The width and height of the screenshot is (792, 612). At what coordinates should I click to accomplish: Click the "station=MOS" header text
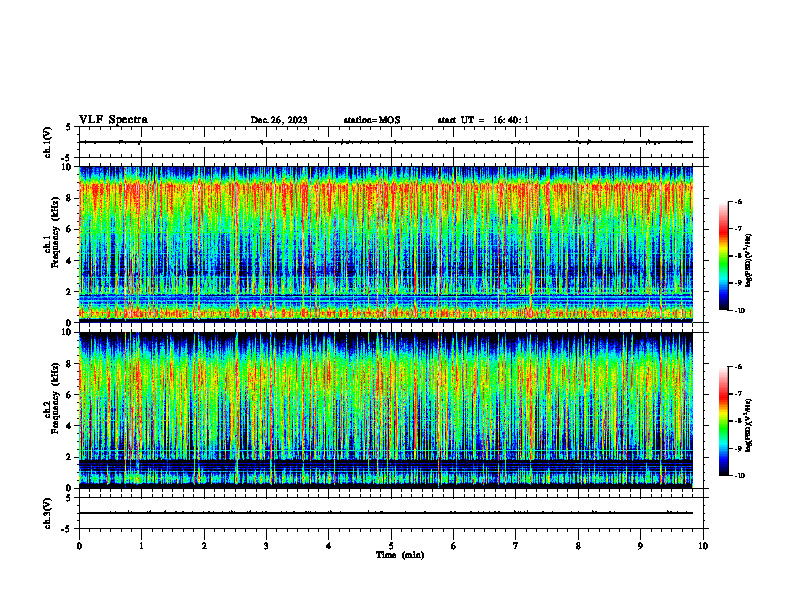372,120
